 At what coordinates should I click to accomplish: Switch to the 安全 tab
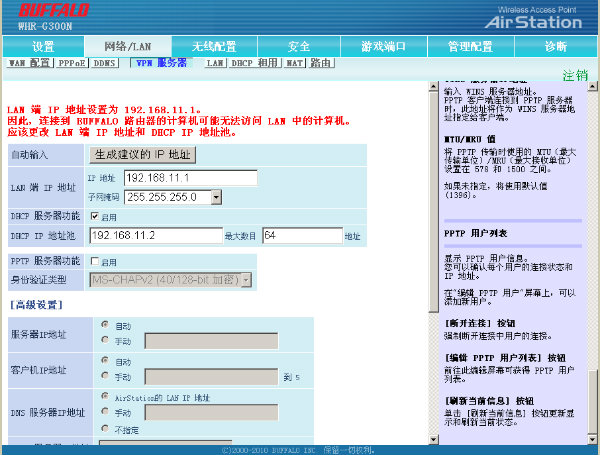(299, 47)
